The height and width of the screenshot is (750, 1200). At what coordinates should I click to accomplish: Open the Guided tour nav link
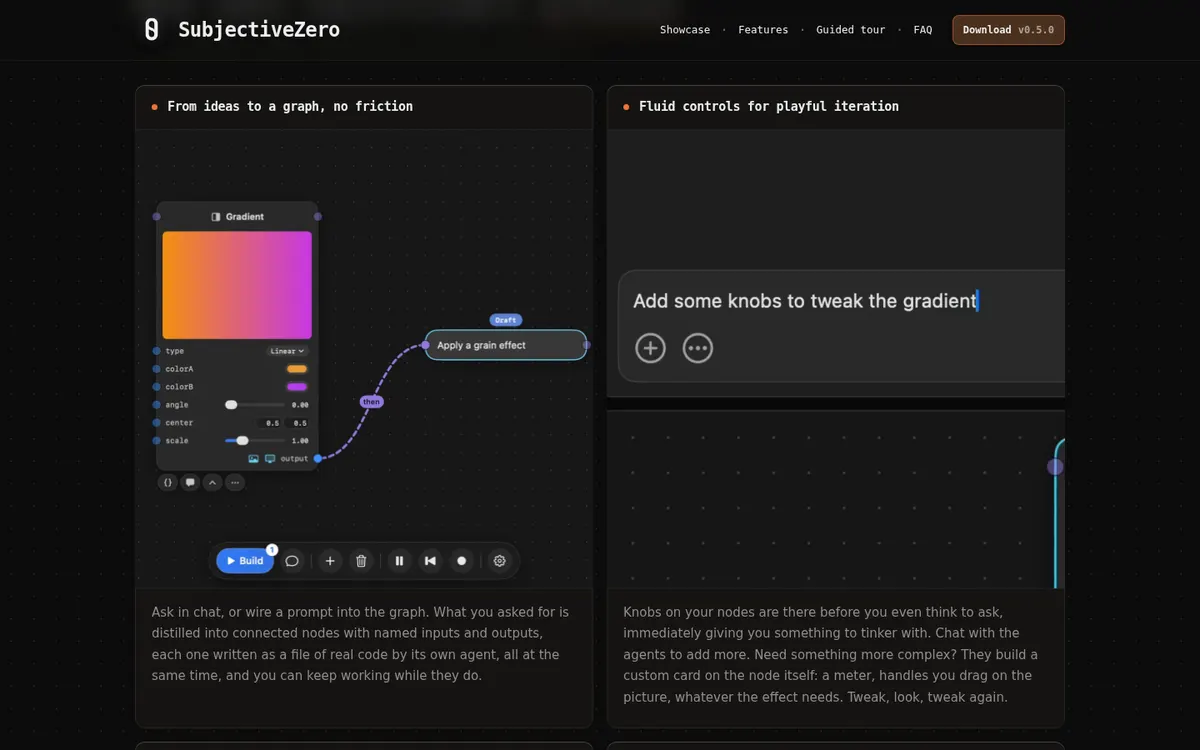click(x=850, y=30)
